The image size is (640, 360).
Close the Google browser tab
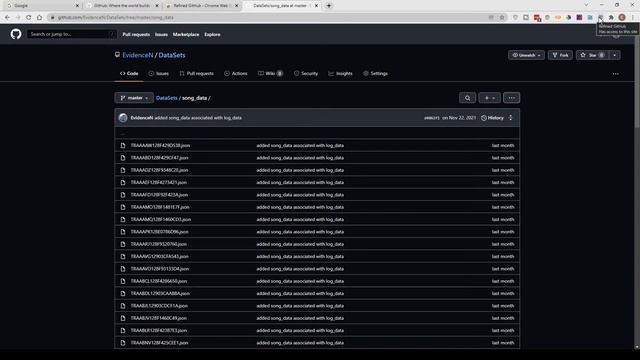77,6
